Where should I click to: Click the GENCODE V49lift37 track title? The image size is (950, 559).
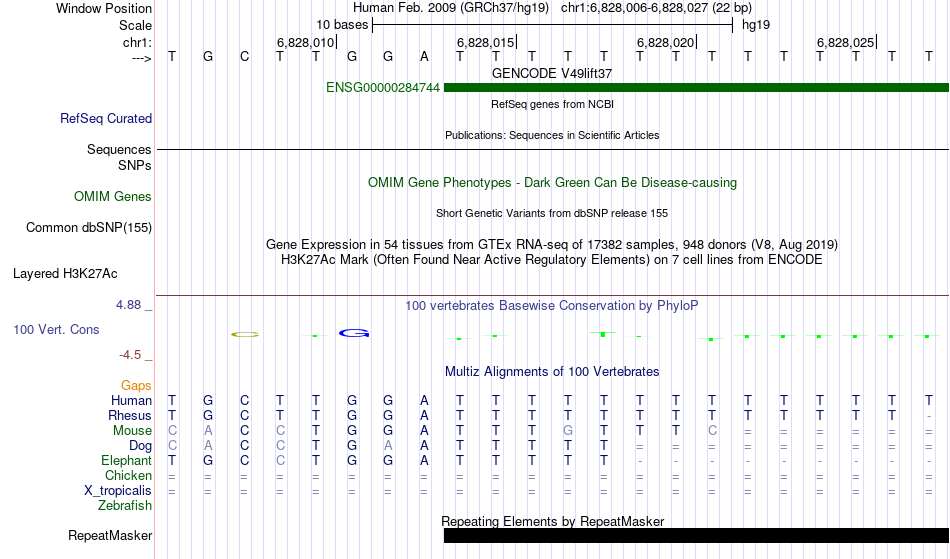click(x=552, y=74)
